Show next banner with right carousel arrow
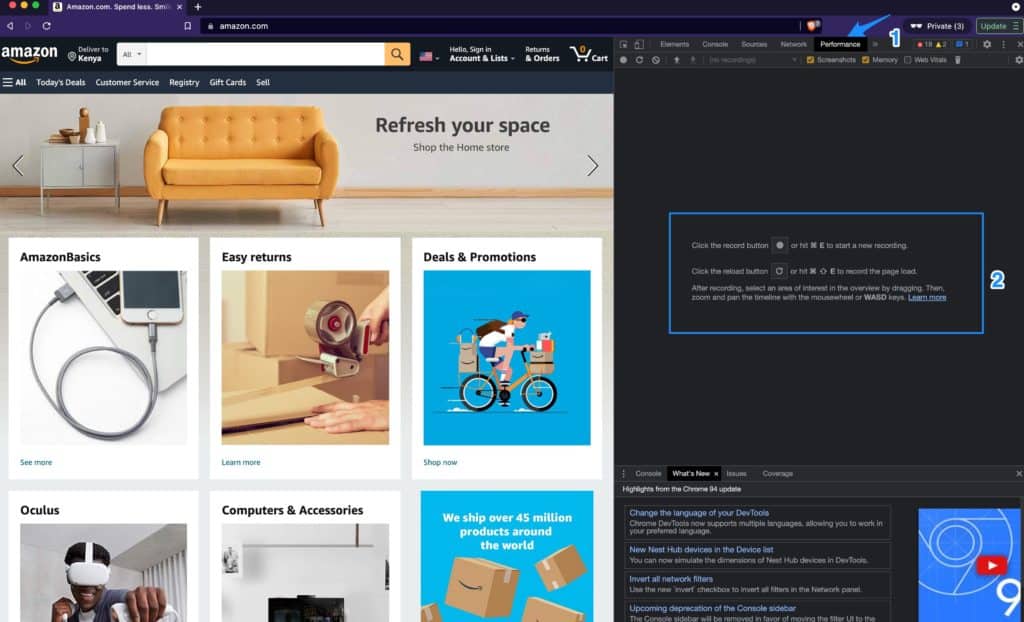The height and width of the screenshot is (622, 1024). pyautogui.click(x=592, y=165)
